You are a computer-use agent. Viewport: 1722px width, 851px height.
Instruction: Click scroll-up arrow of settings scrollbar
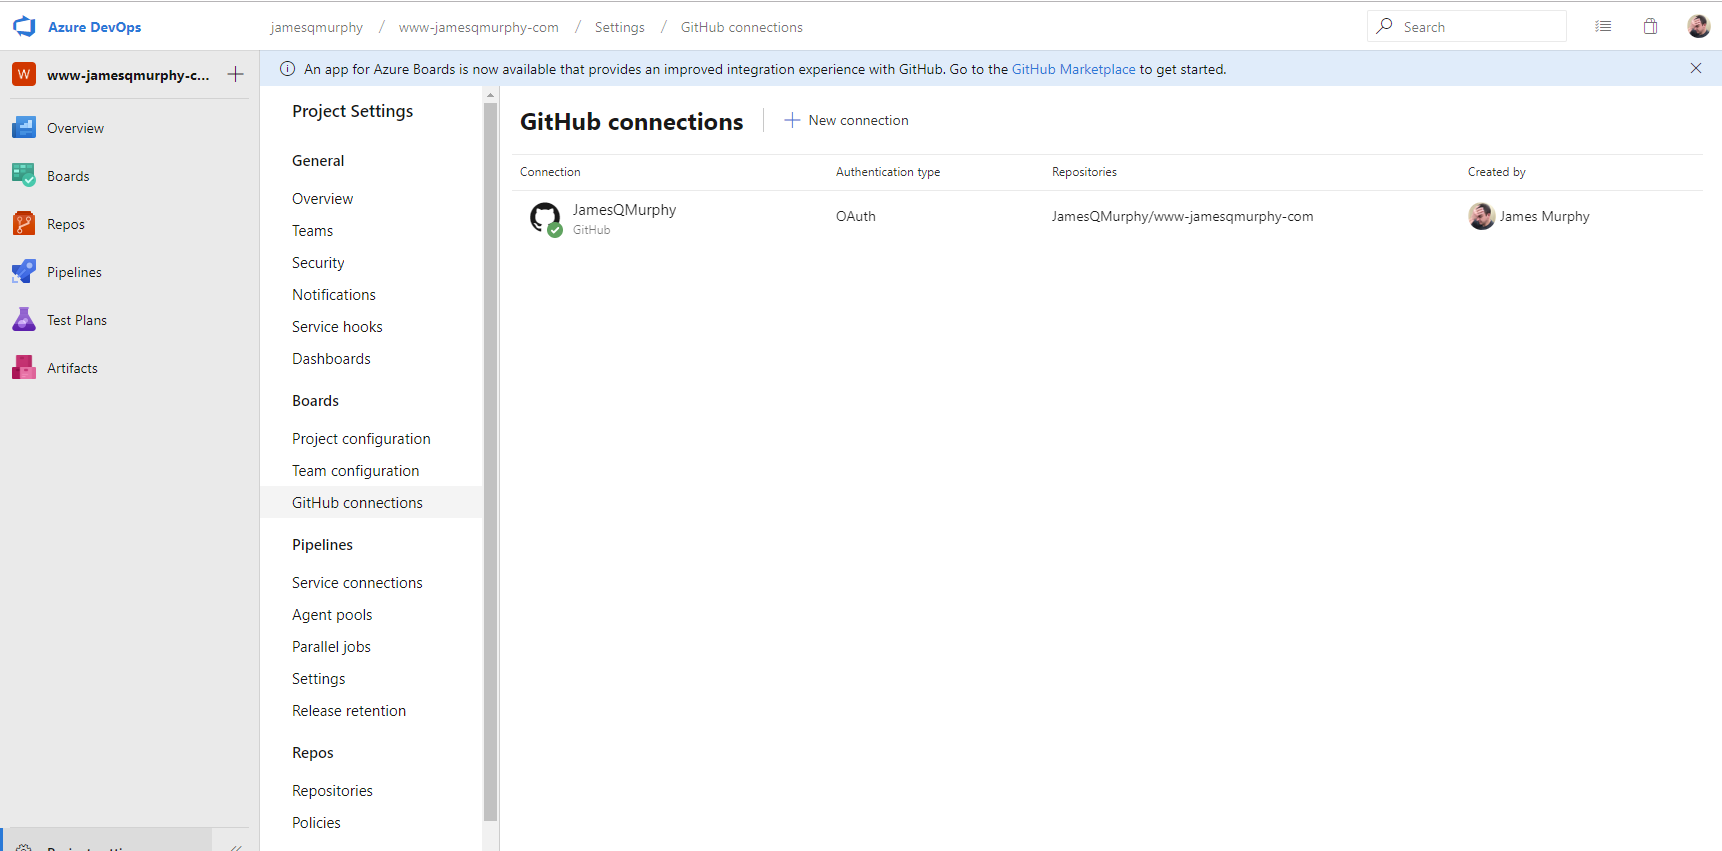coord(490,94)
